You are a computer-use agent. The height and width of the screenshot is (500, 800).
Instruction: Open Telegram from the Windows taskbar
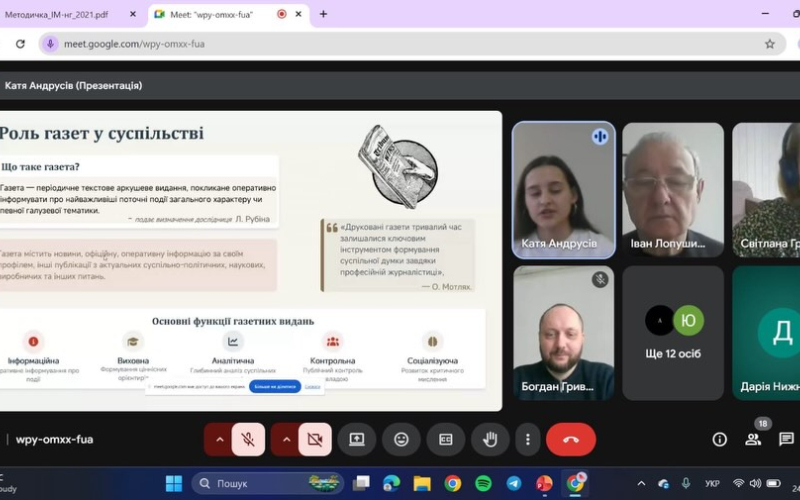[514, 483]
